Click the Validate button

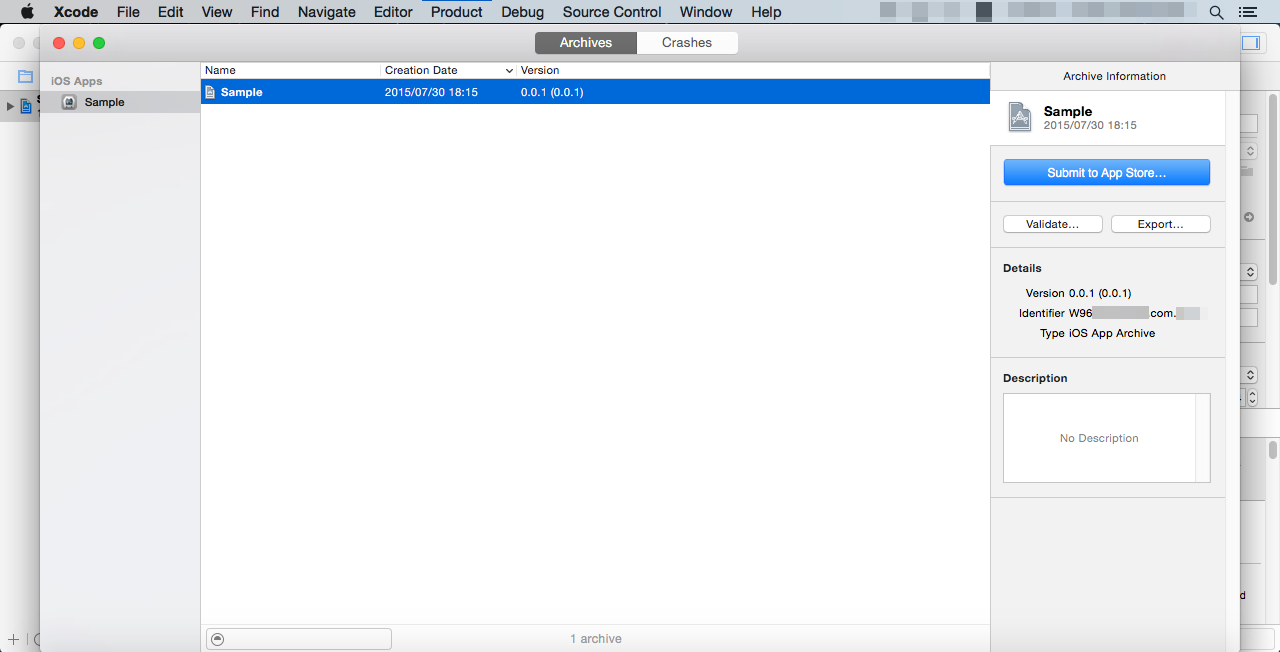tap(1053, 224)
